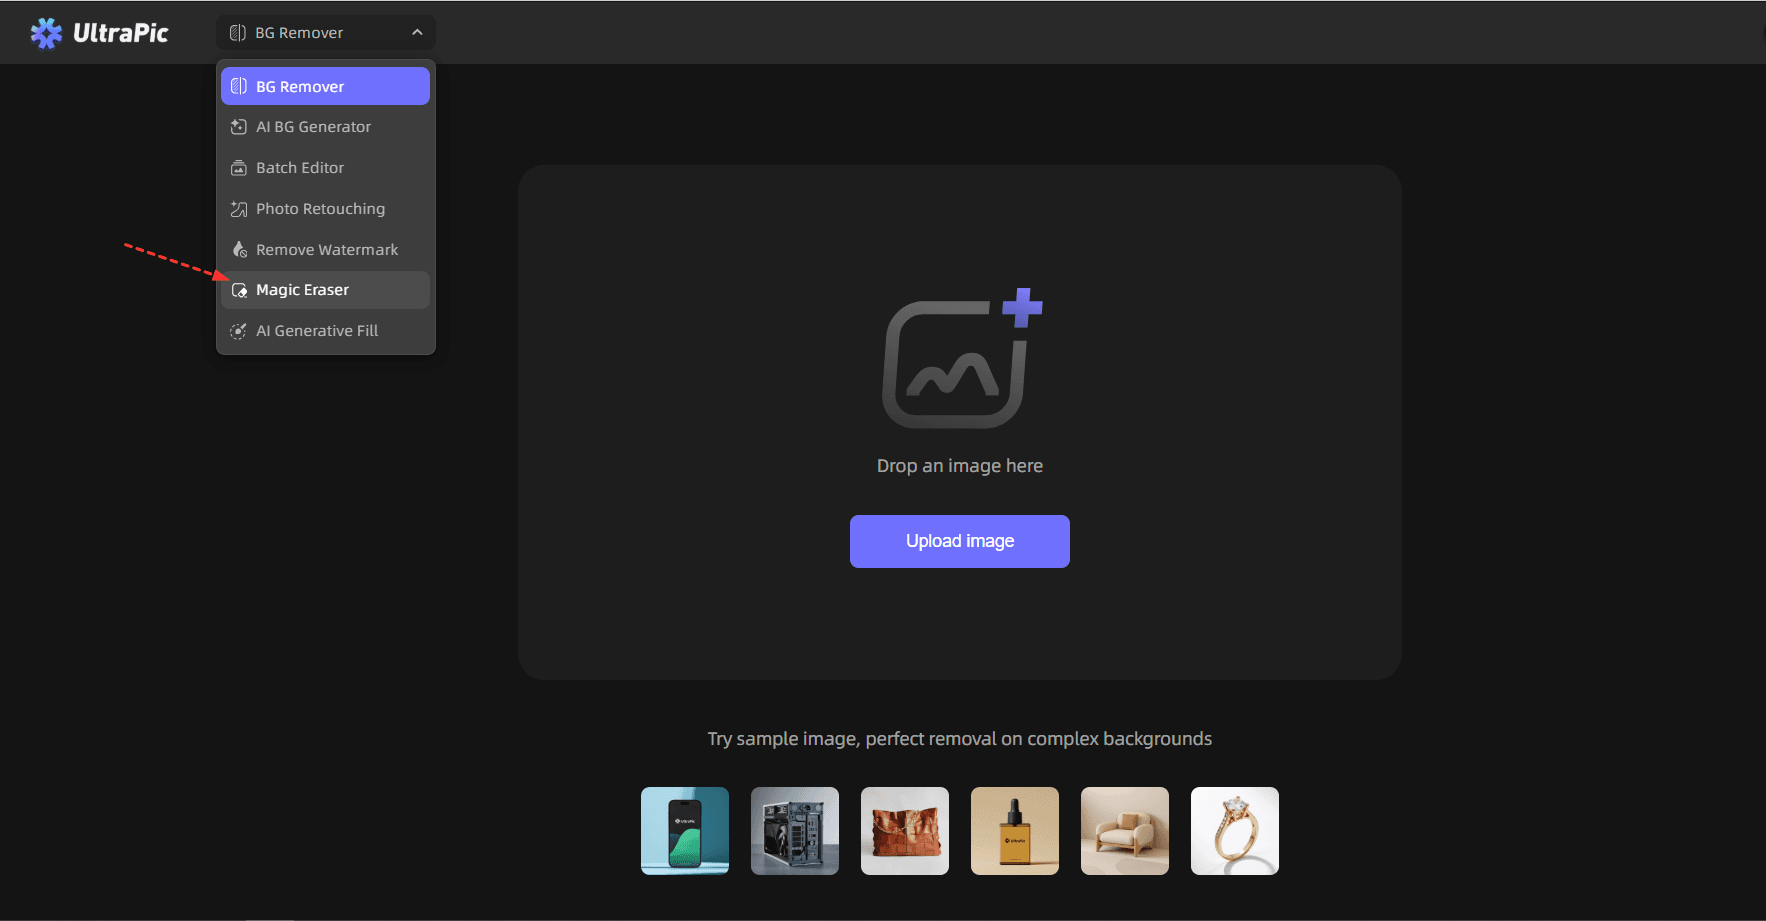Click the UltraPic brand name text

[120, 33]
